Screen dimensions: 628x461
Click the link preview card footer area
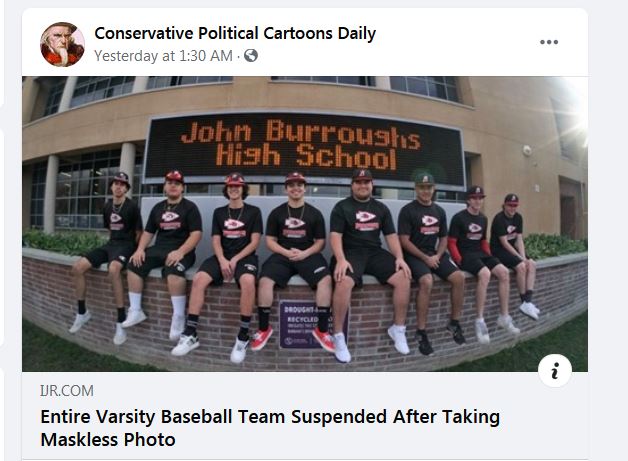pyautogui.click(x=305, y=416)
